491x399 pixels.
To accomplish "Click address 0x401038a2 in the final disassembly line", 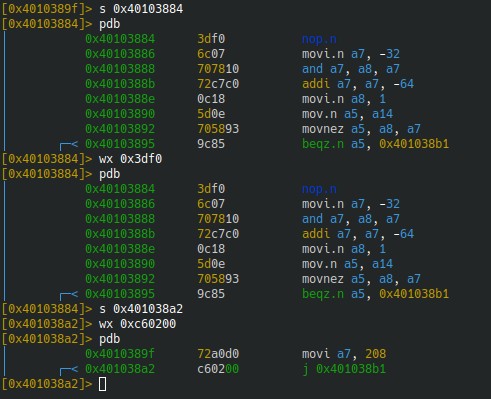I will (x=120, y=369).
